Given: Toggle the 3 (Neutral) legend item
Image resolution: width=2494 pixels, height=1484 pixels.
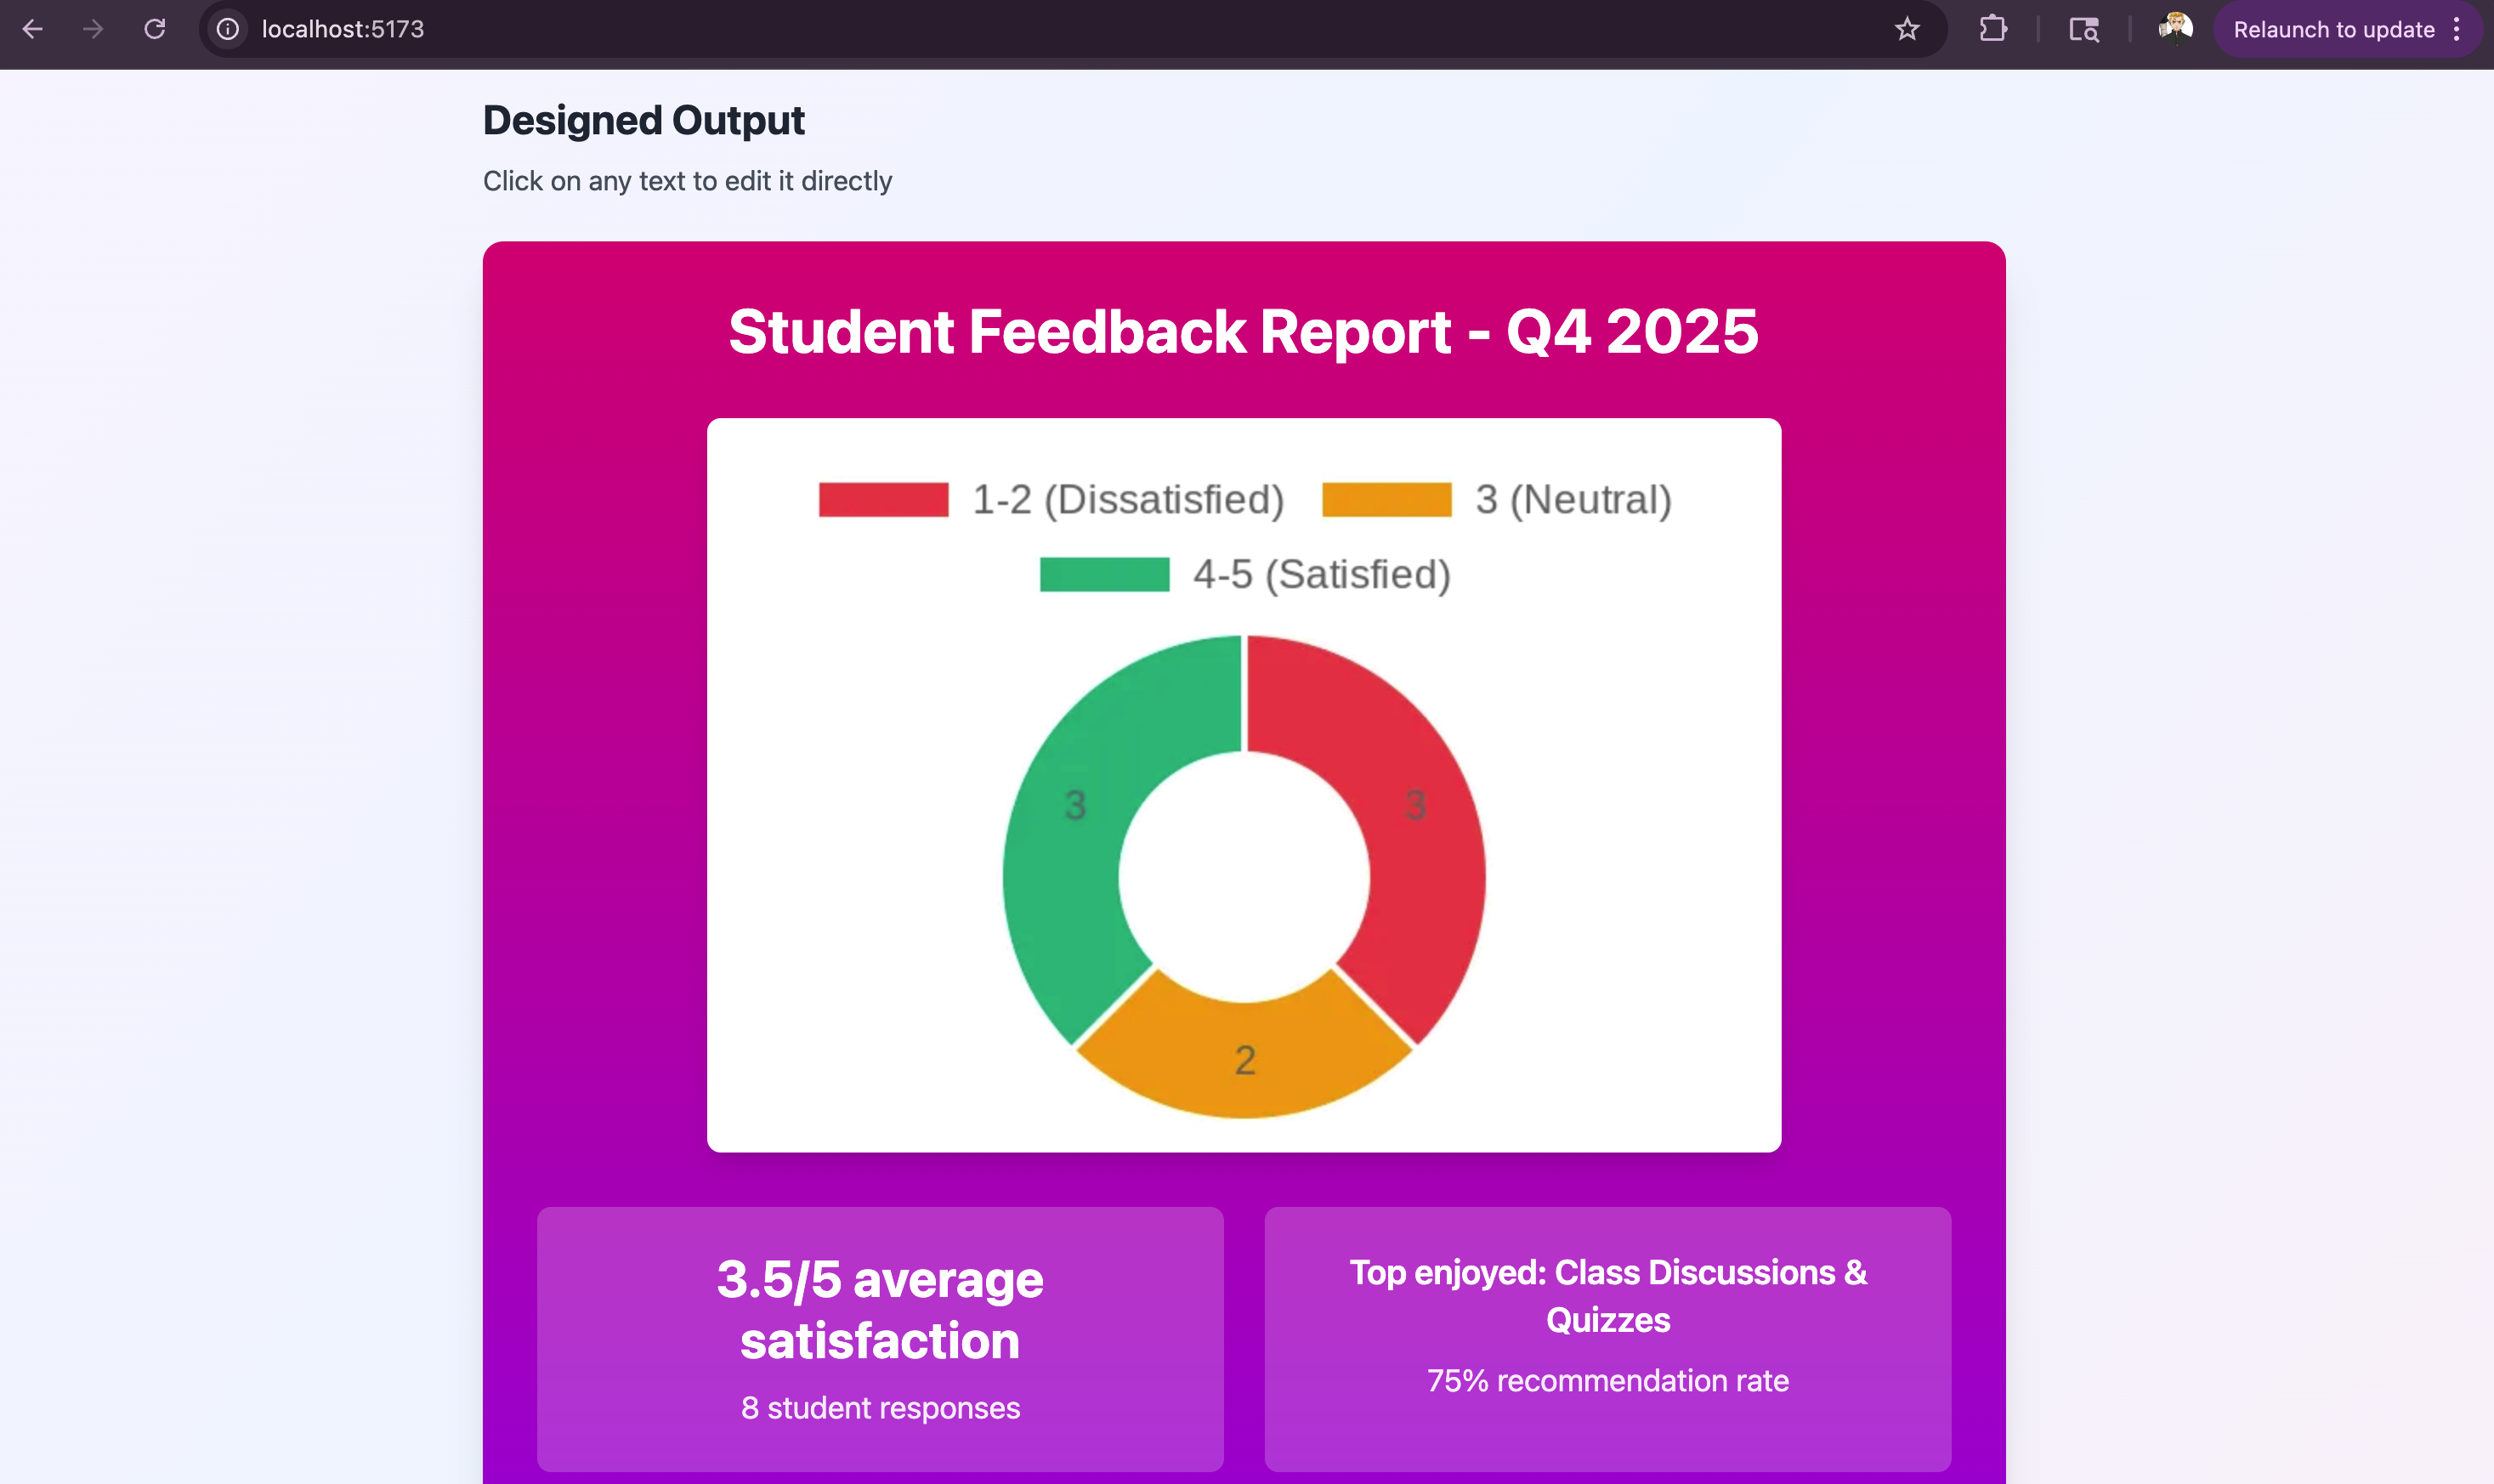Looking at the screenshot, I should click(1572, 499).
